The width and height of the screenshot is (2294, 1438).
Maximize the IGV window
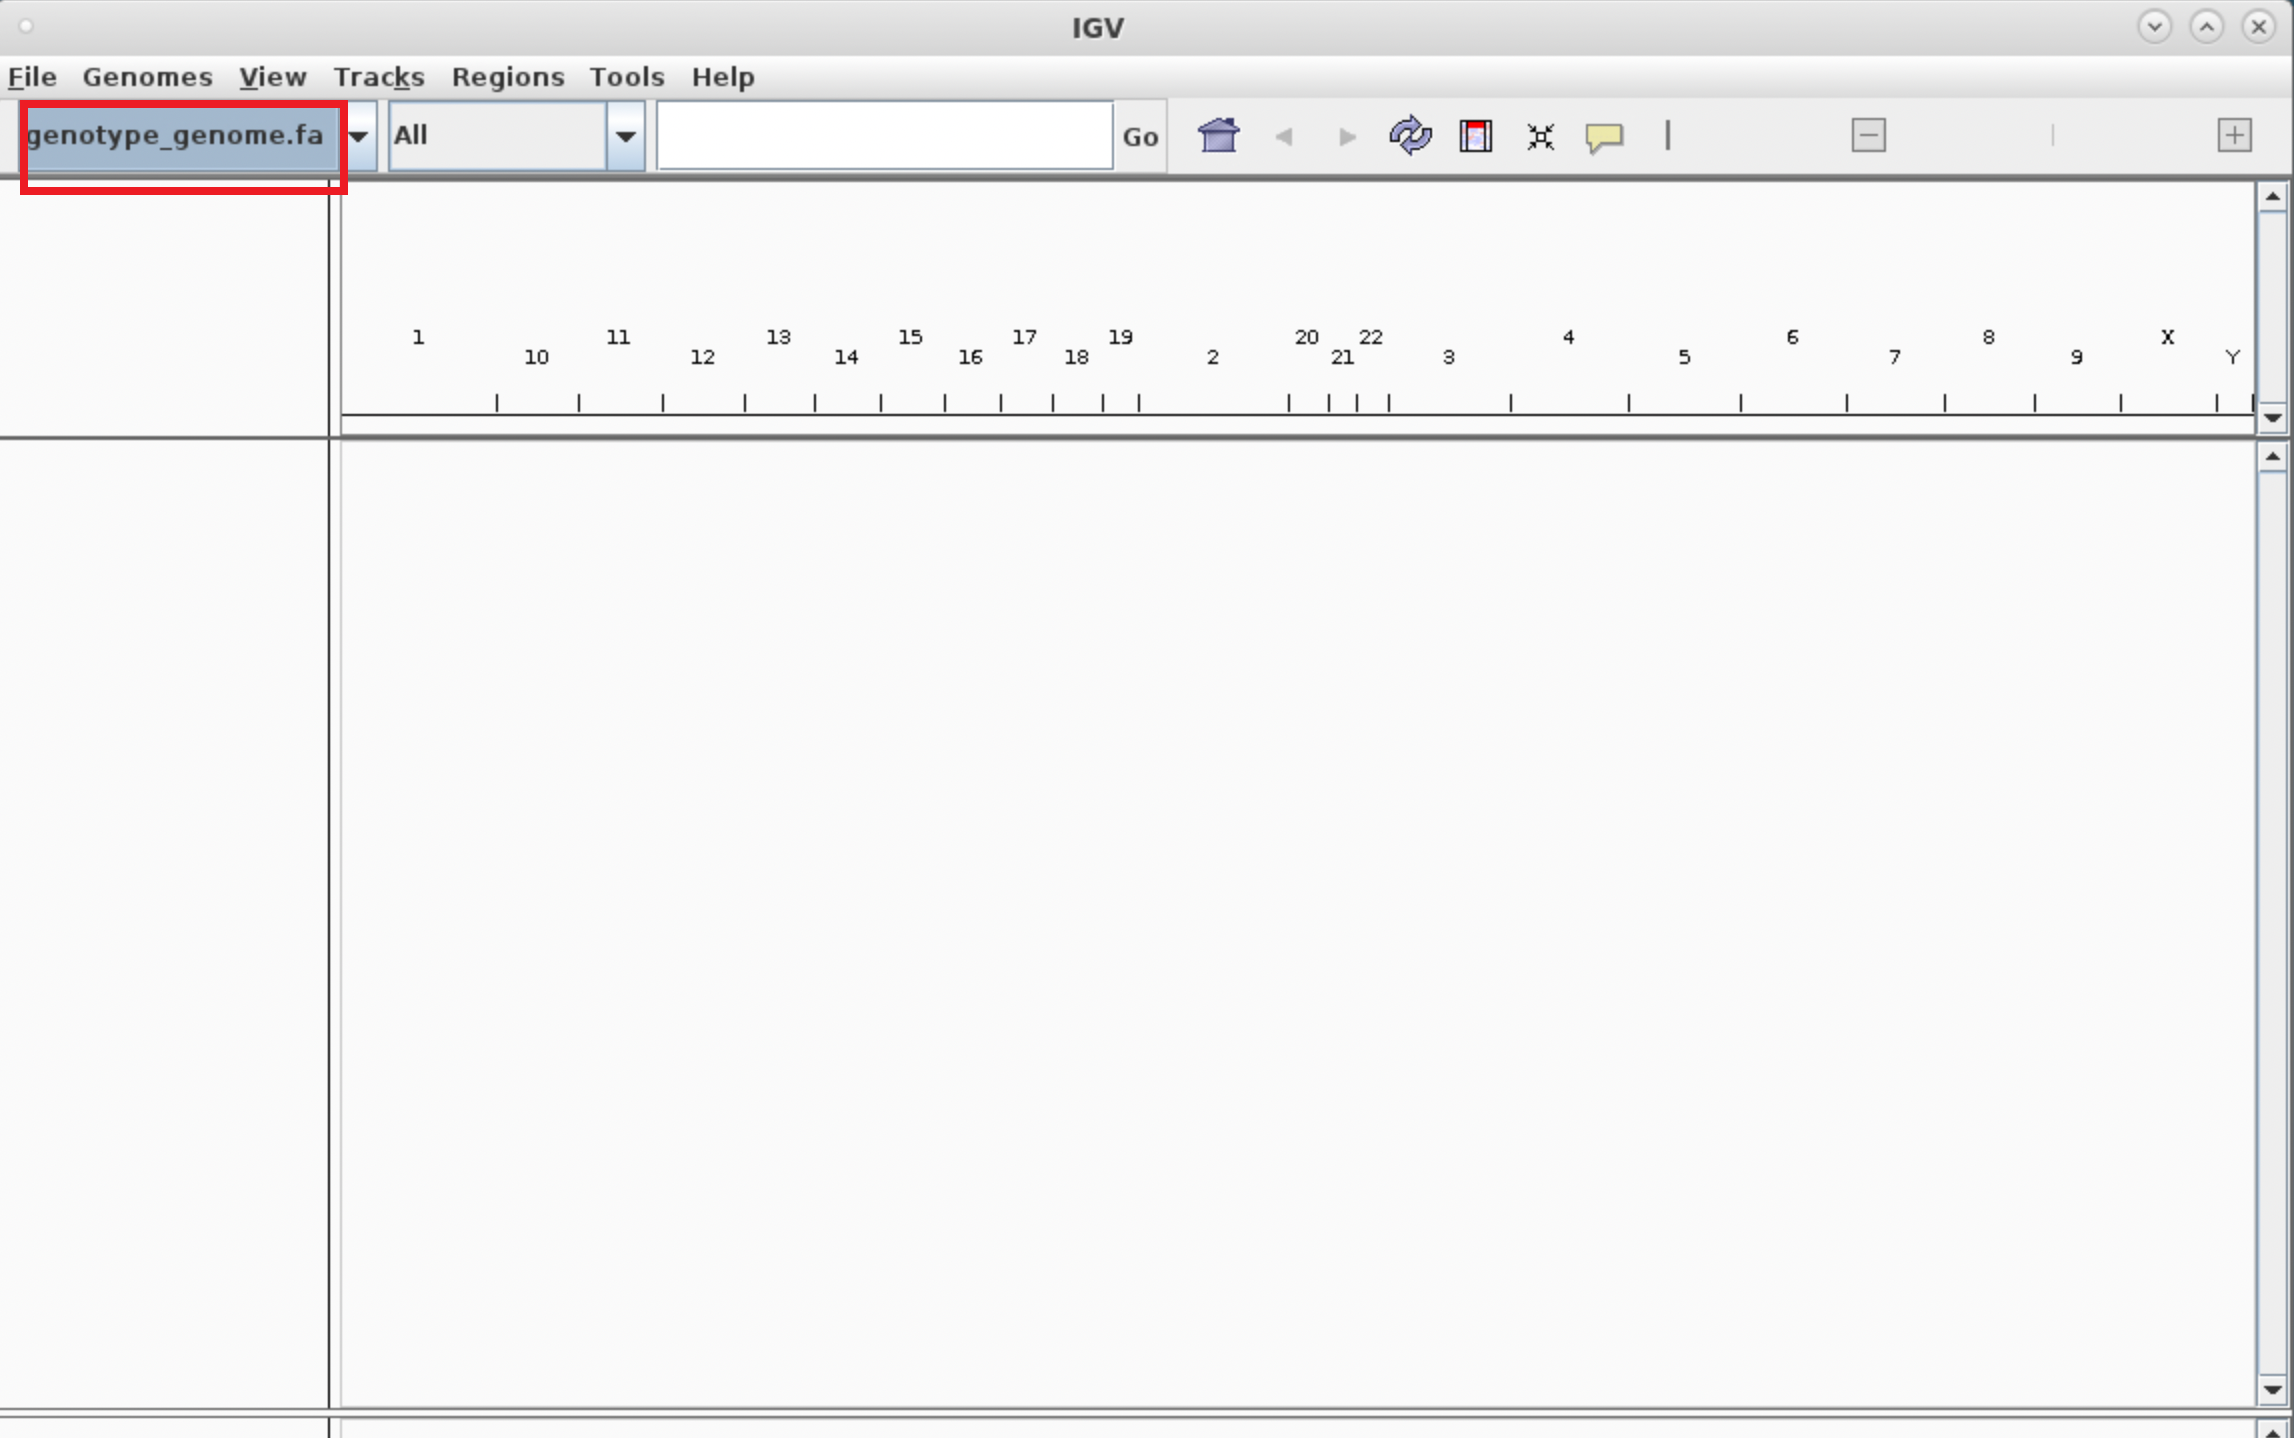2207,27
